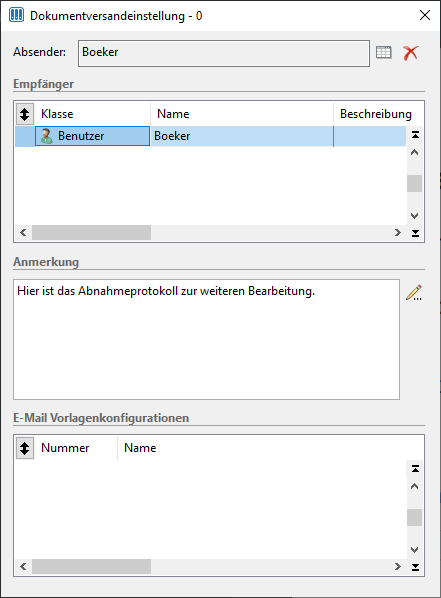Viewport: 441px width, 598px height.
Task: Jump to last row in E-Mail templates list
Action: coord(415,567)
